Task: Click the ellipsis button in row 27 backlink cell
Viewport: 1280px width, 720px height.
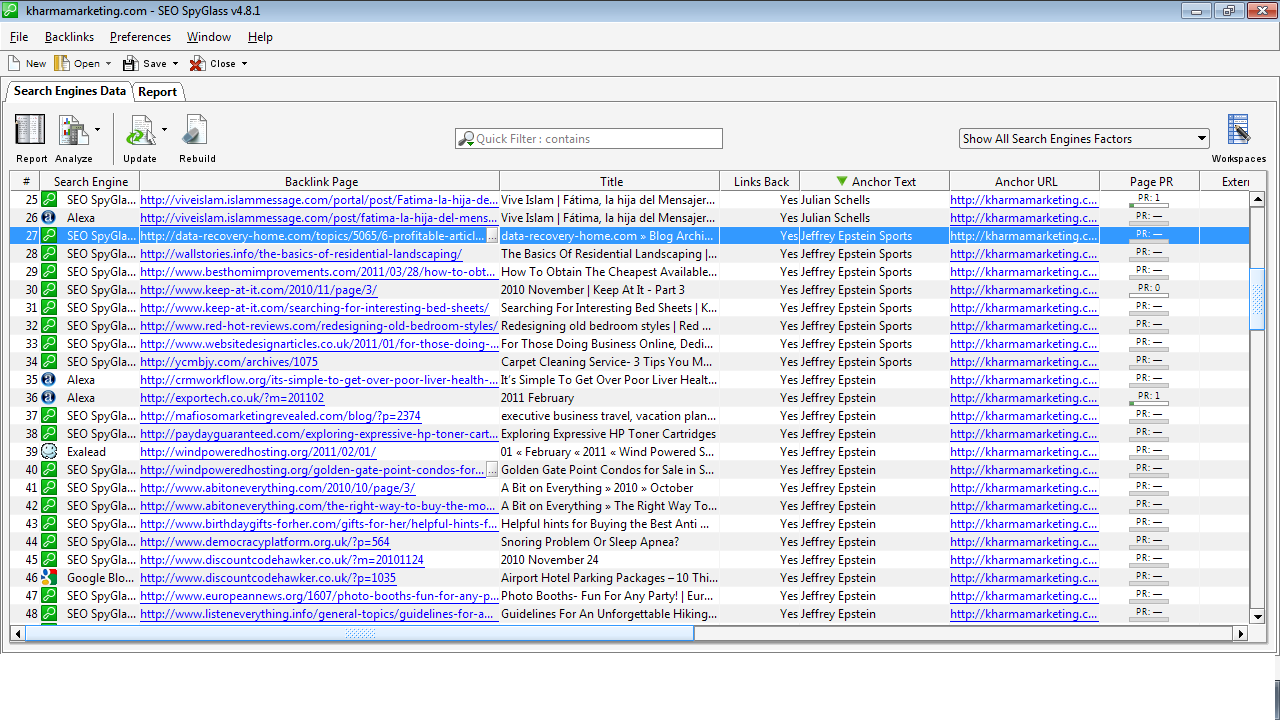Action: pos(492,236)
